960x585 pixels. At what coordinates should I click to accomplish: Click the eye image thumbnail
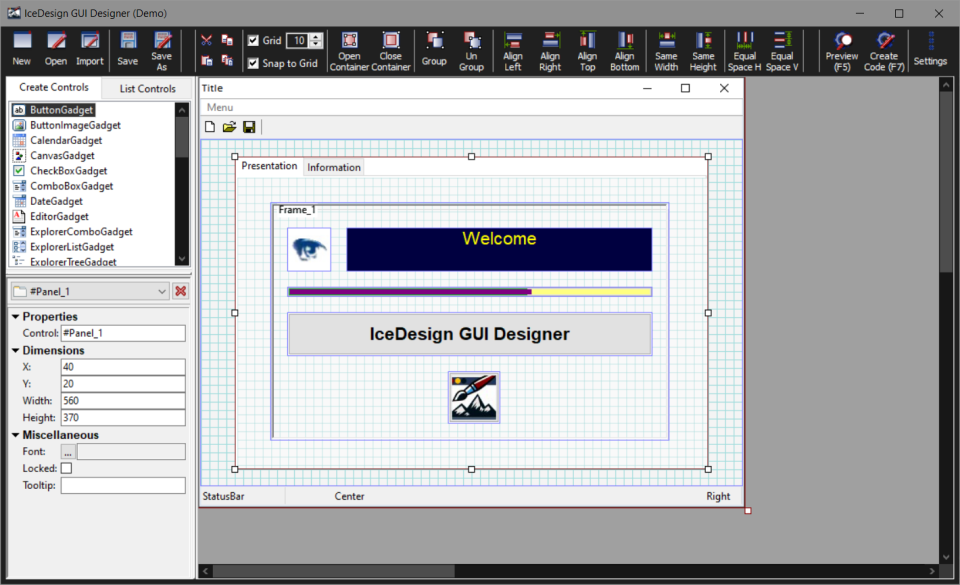pos(309,249)
